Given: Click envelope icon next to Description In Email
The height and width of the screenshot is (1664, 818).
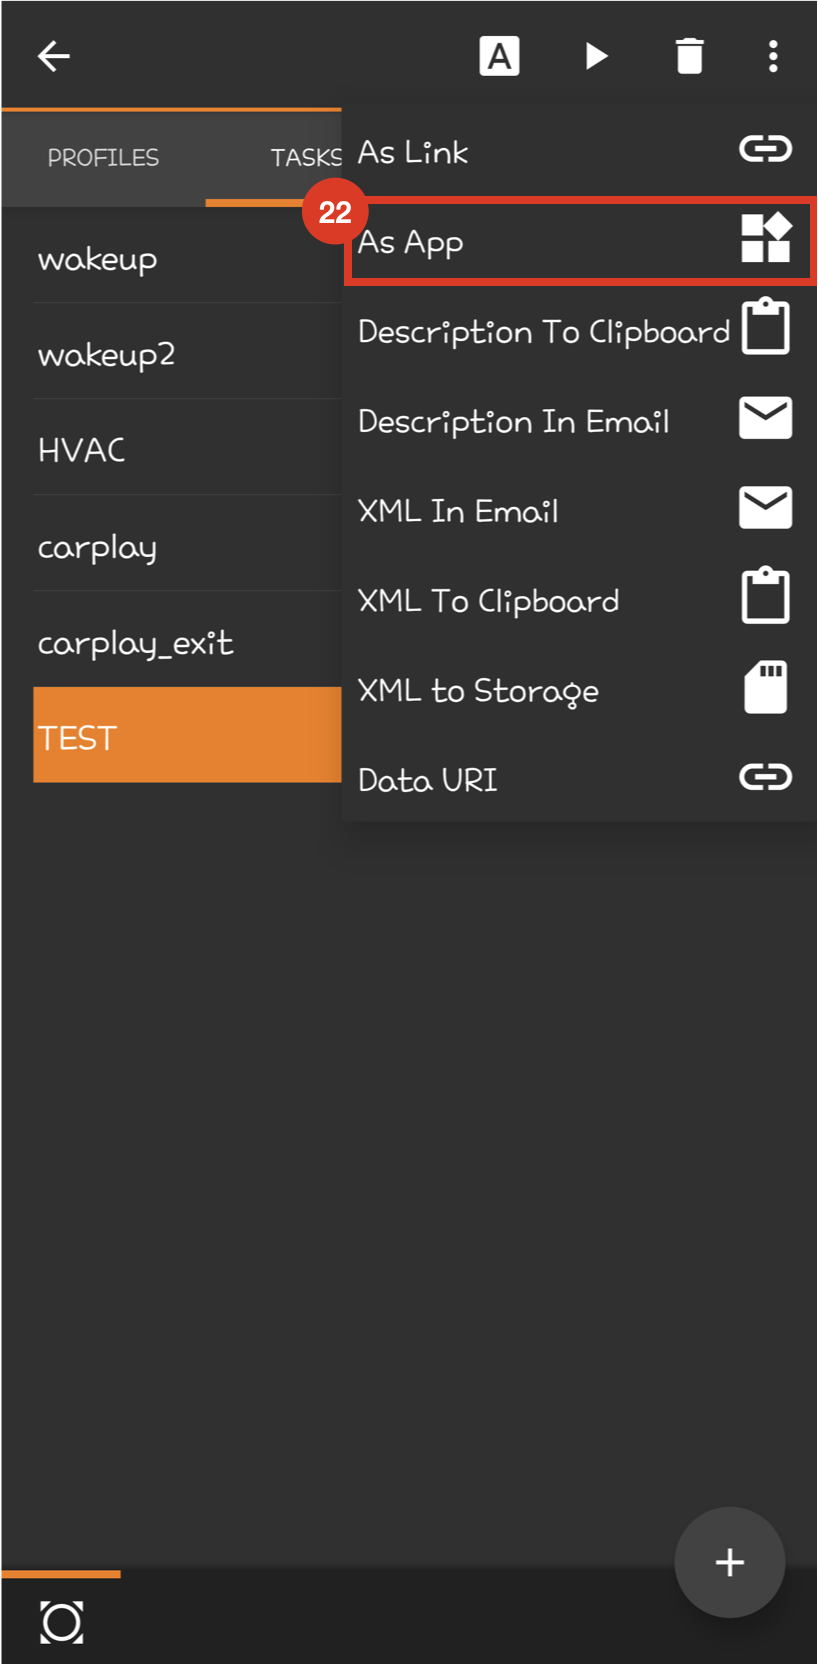Looking at the screenshot, I should point(766,417).
